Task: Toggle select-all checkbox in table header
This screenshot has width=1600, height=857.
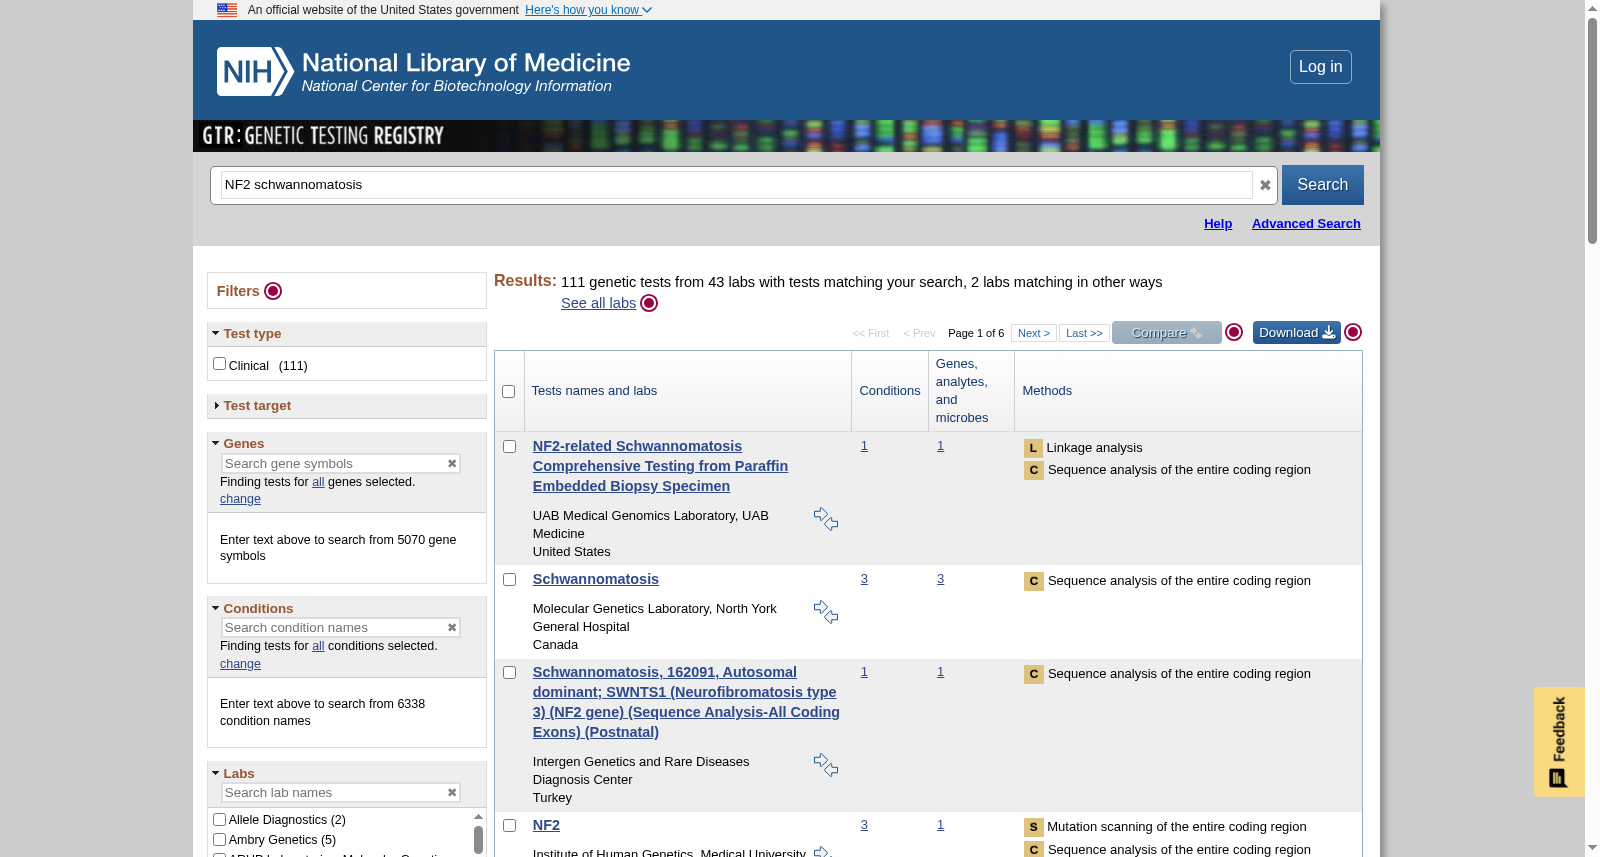Action: pyautogui.click(x=508, y=391)
